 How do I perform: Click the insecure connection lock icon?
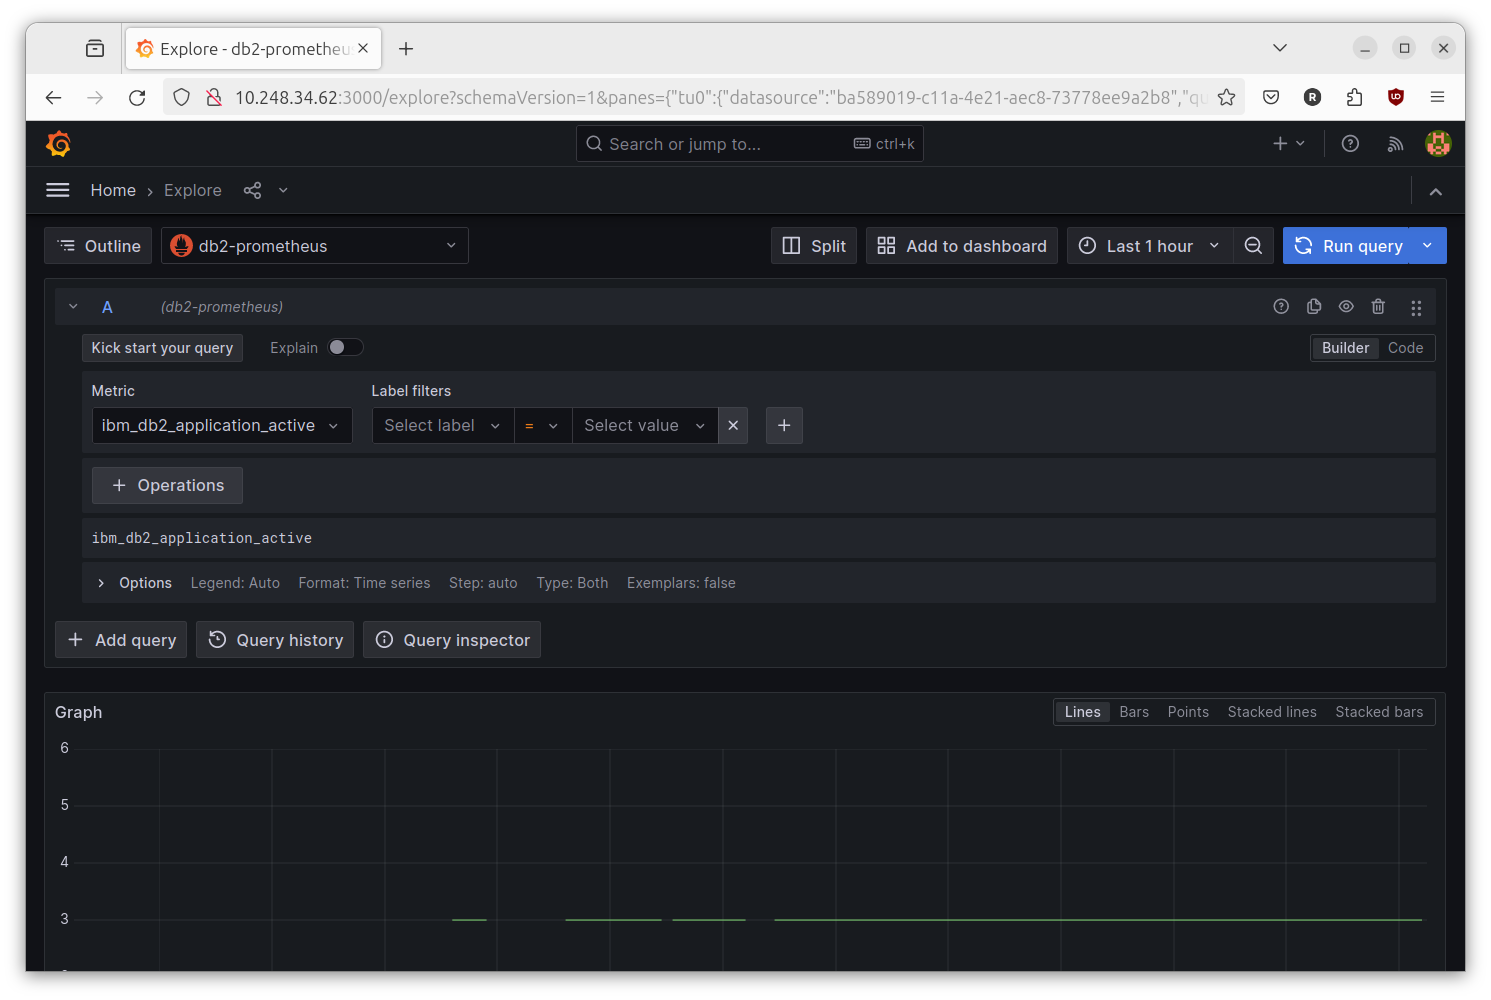(x=213, y=97)
